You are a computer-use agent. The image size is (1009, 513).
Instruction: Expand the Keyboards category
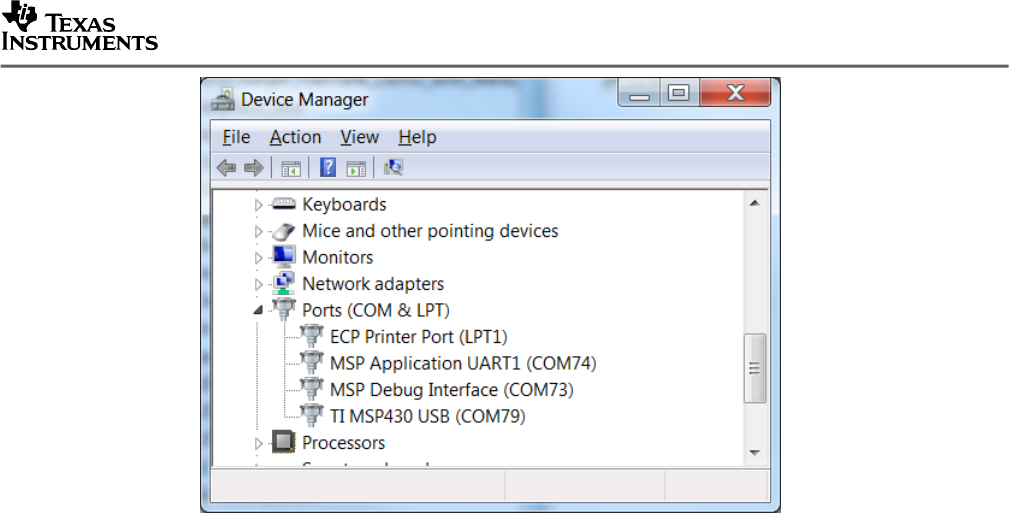tap(259, 205)
